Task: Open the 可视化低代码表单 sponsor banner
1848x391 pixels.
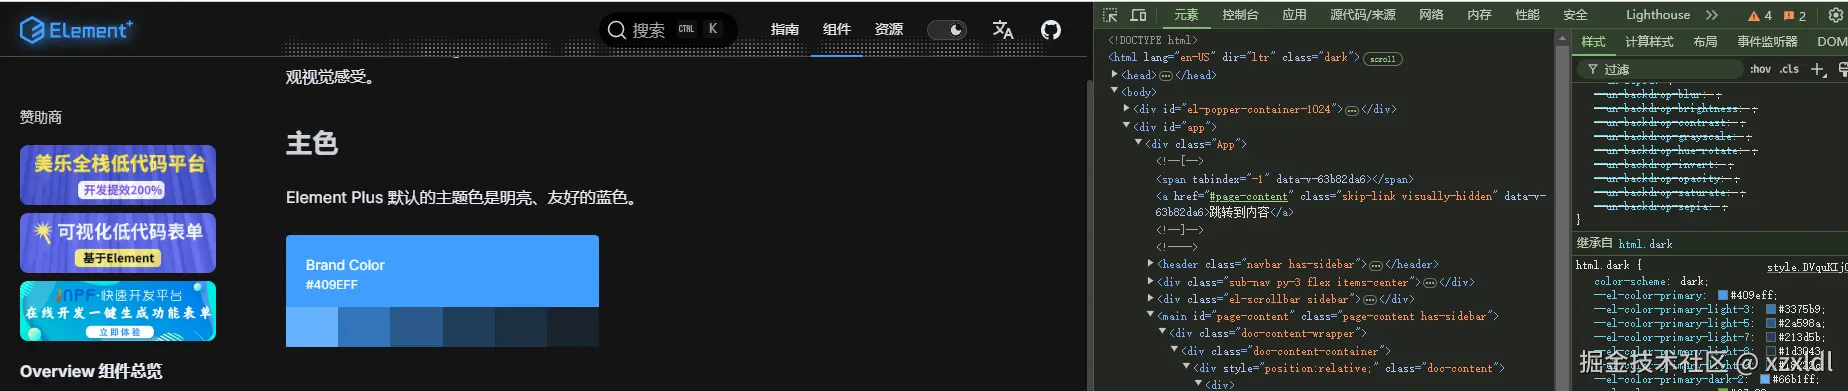Action: pyautogui.click(x=118, y=243)
